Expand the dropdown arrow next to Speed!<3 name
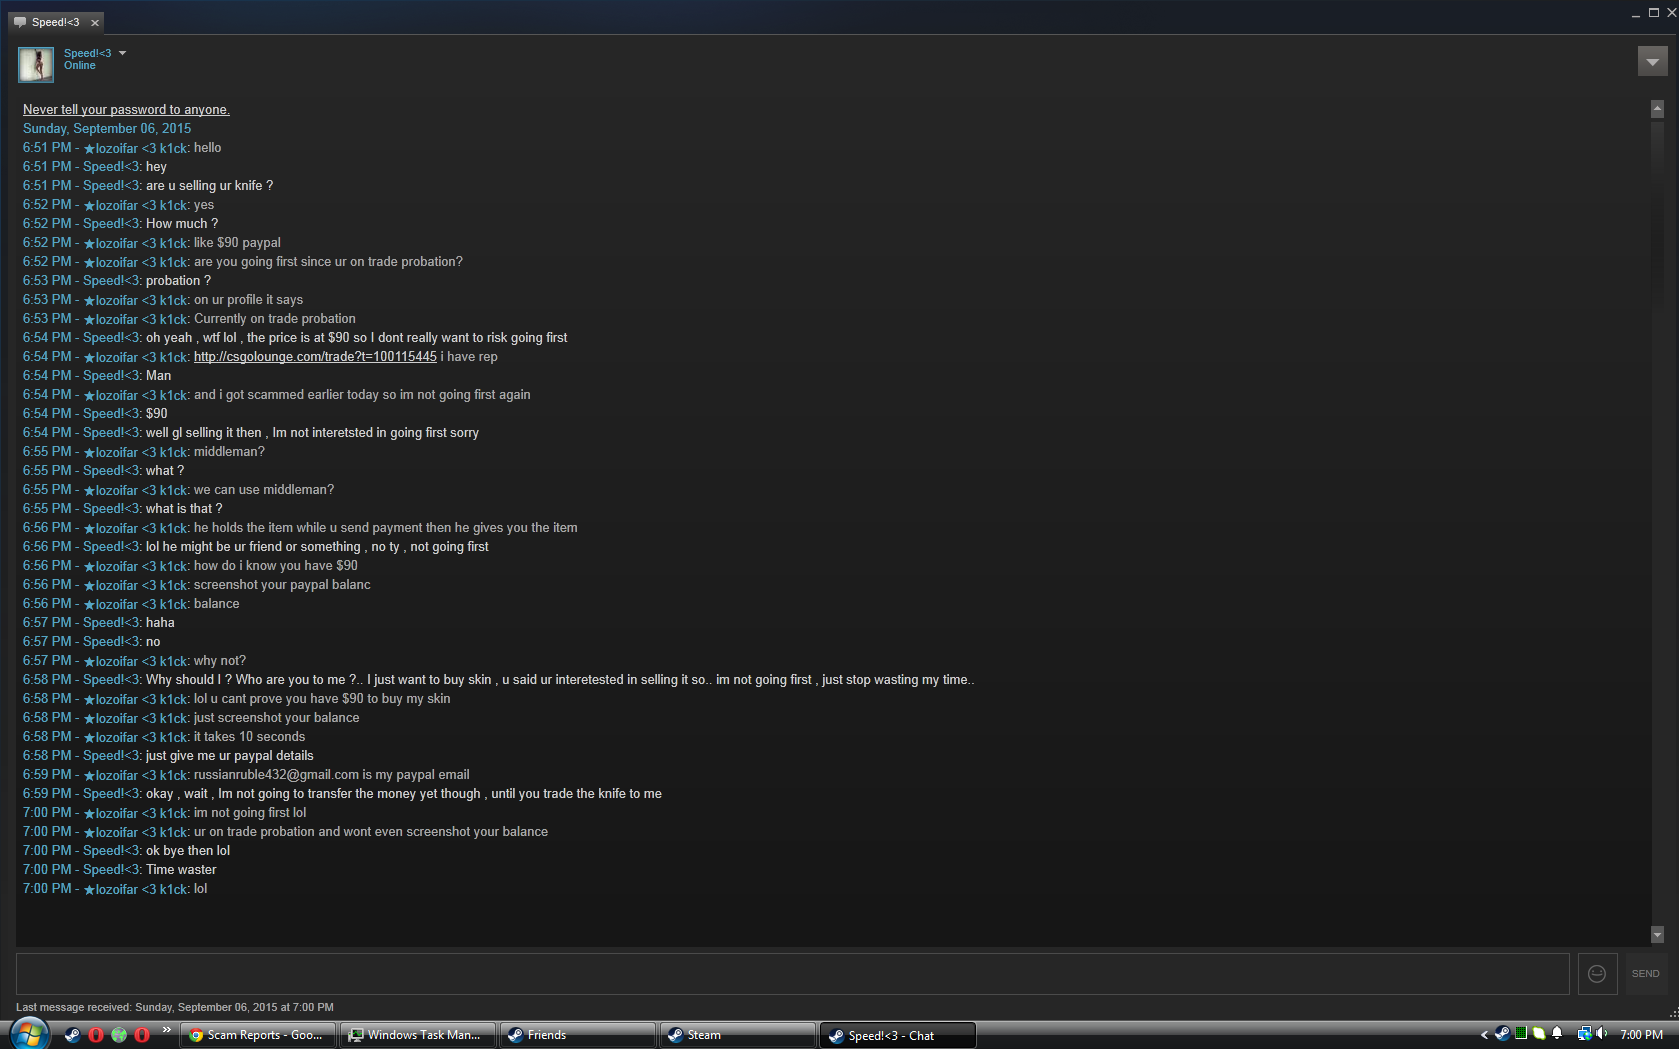 coord(122,53)
